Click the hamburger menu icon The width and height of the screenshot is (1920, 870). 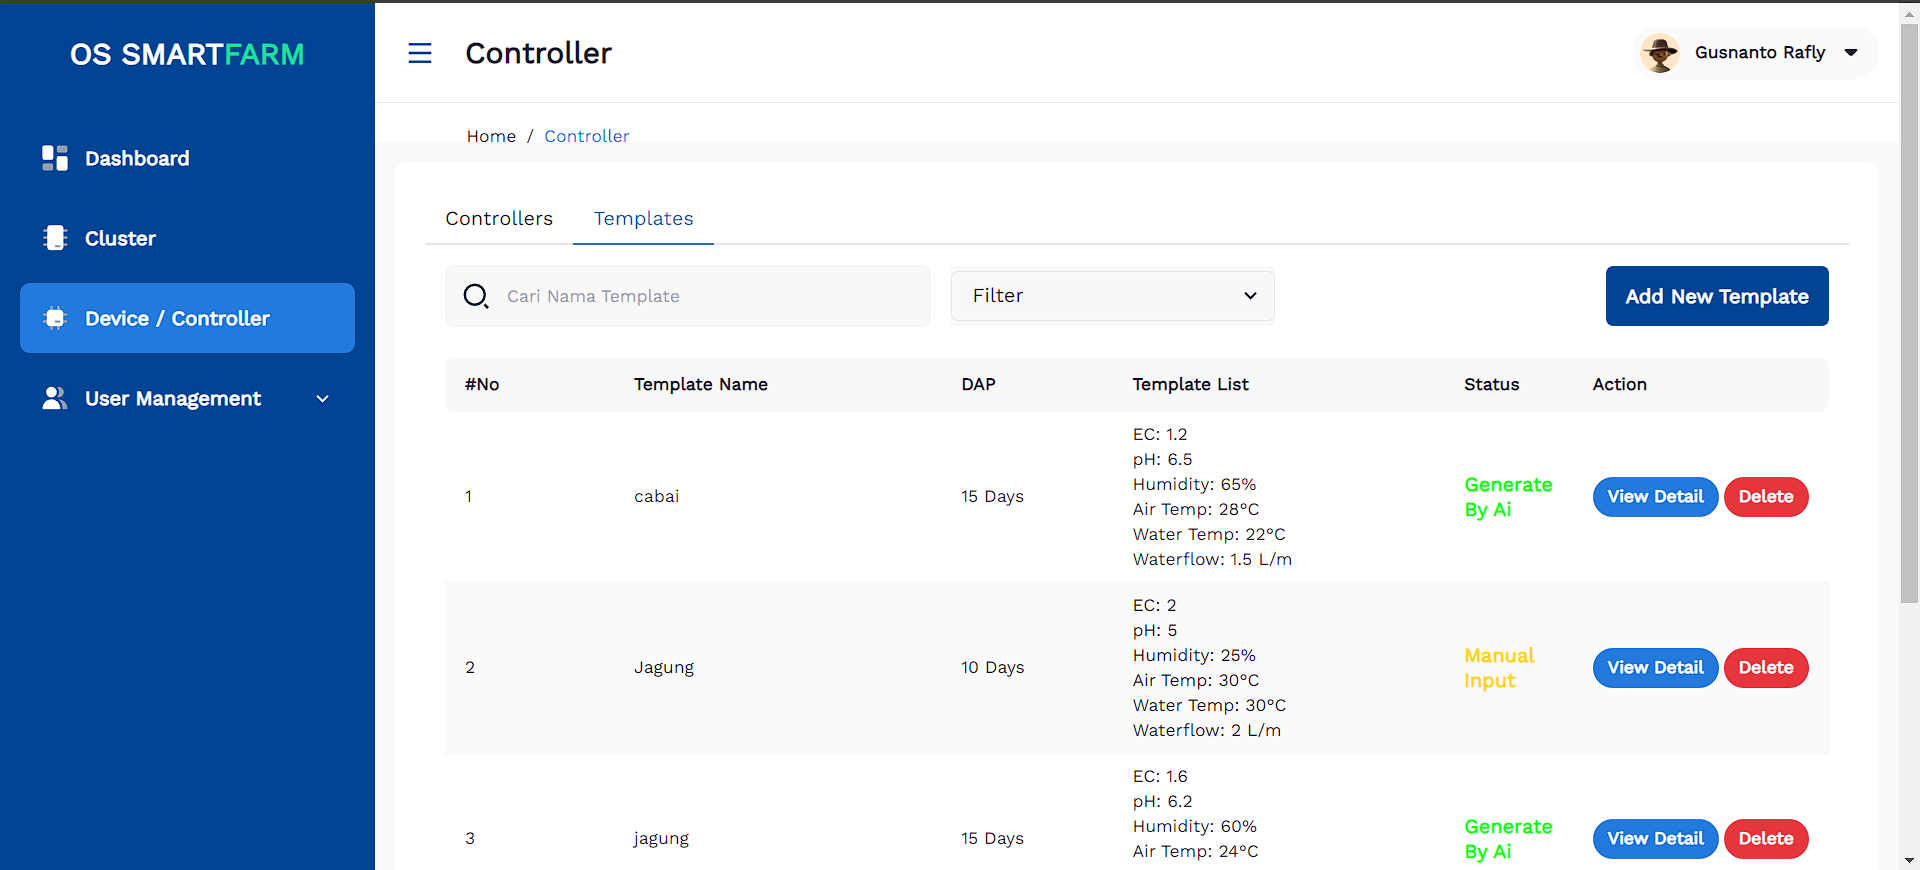pyautogui.click(x=420, y=53)
